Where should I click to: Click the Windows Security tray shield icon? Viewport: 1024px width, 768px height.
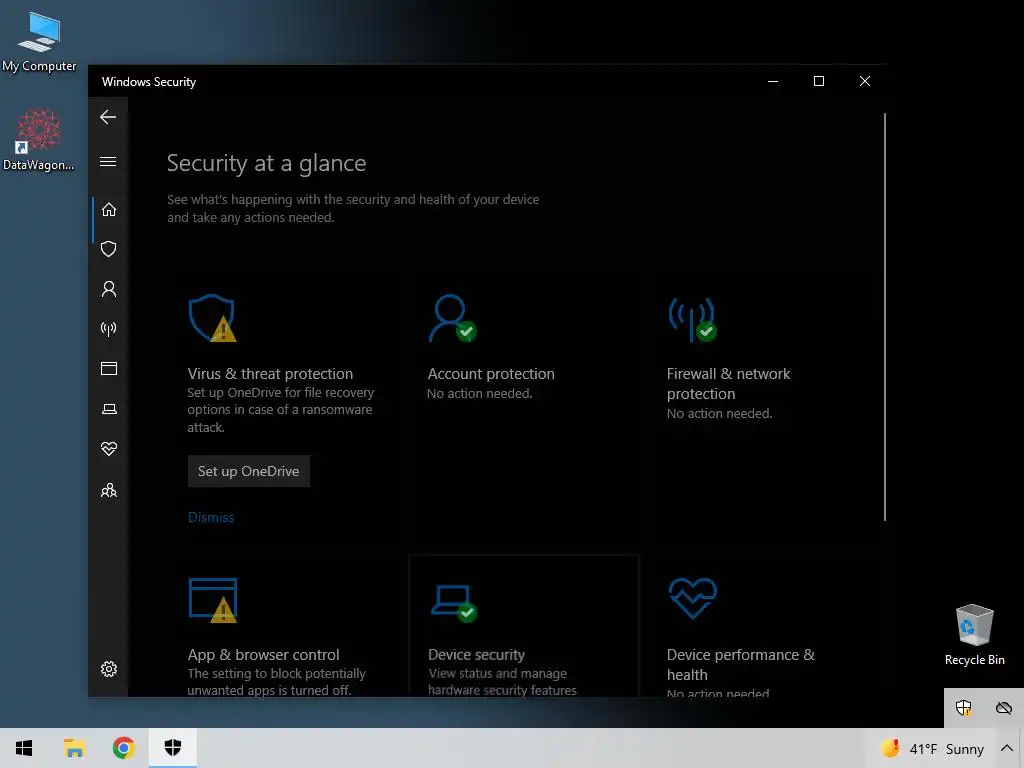click(963, 708)
